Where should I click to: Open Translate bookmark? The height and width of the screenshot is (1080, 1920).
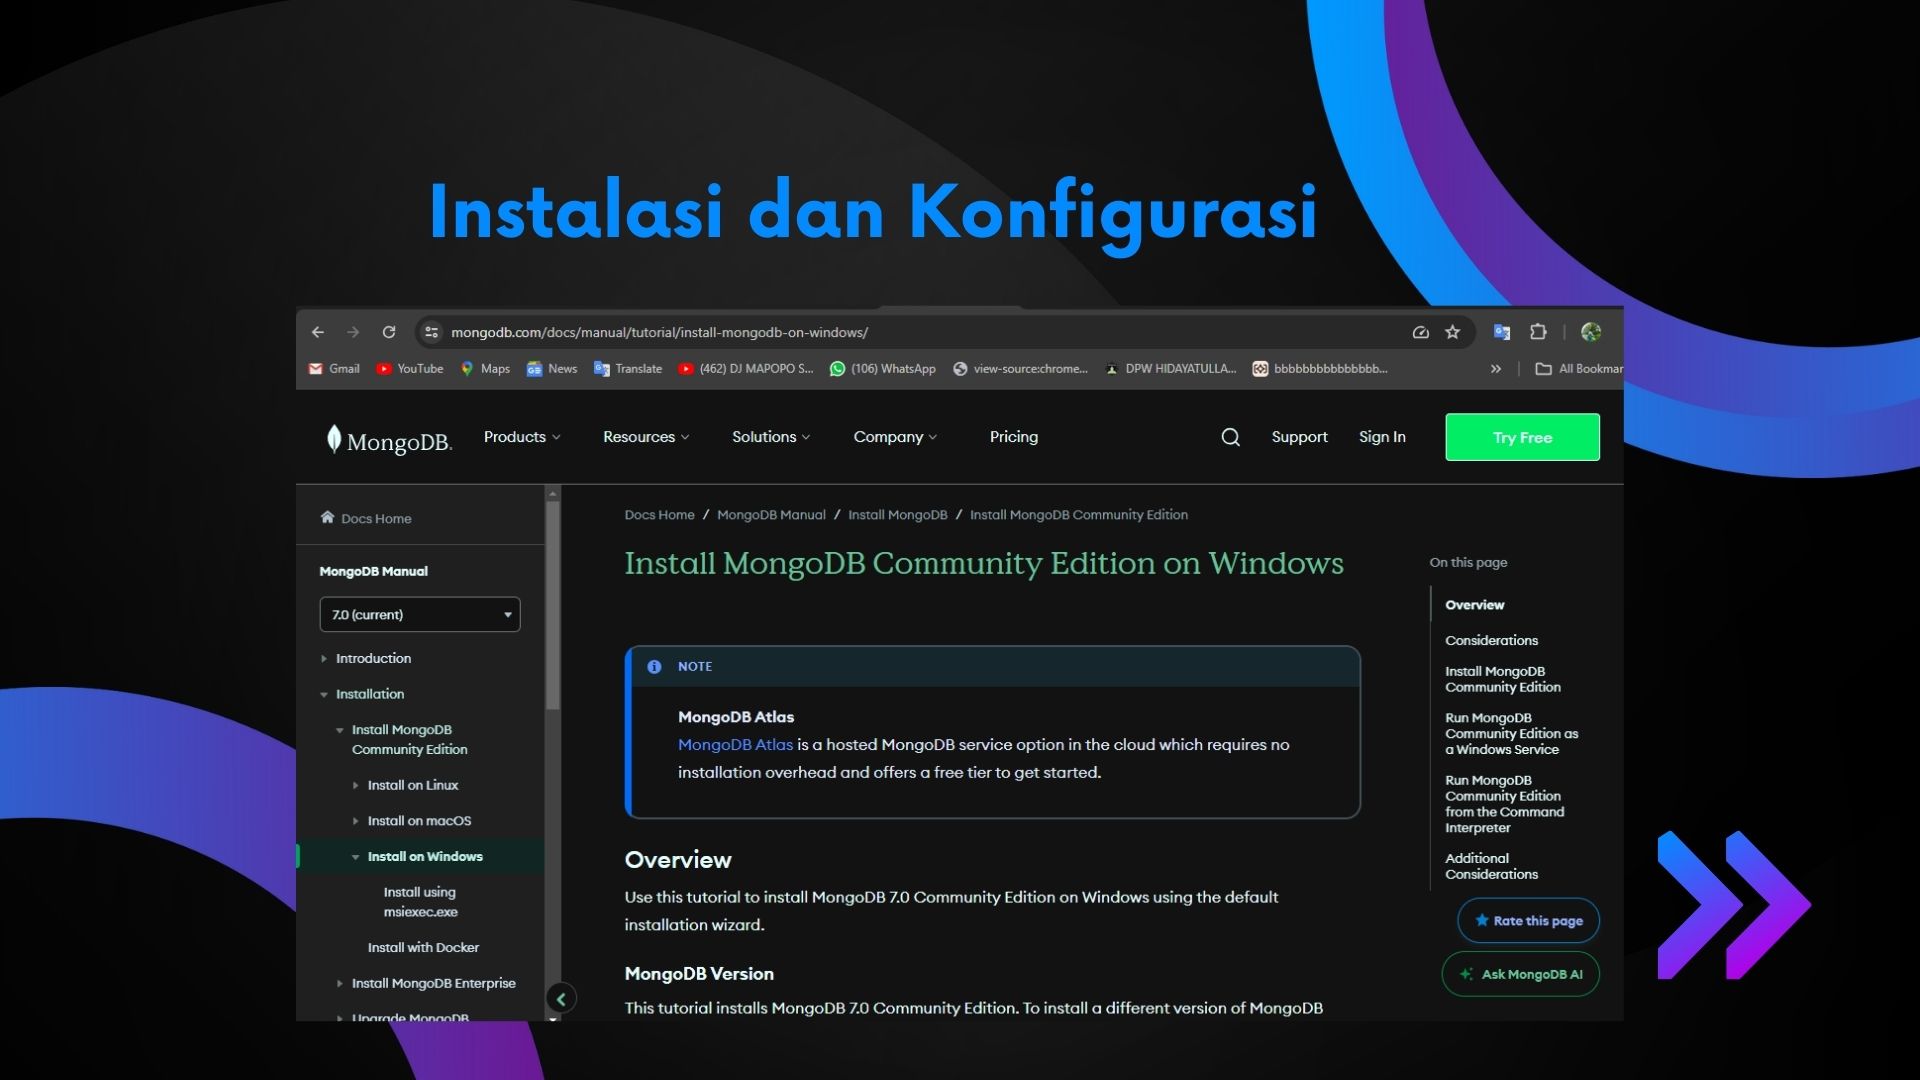[628, 369]
